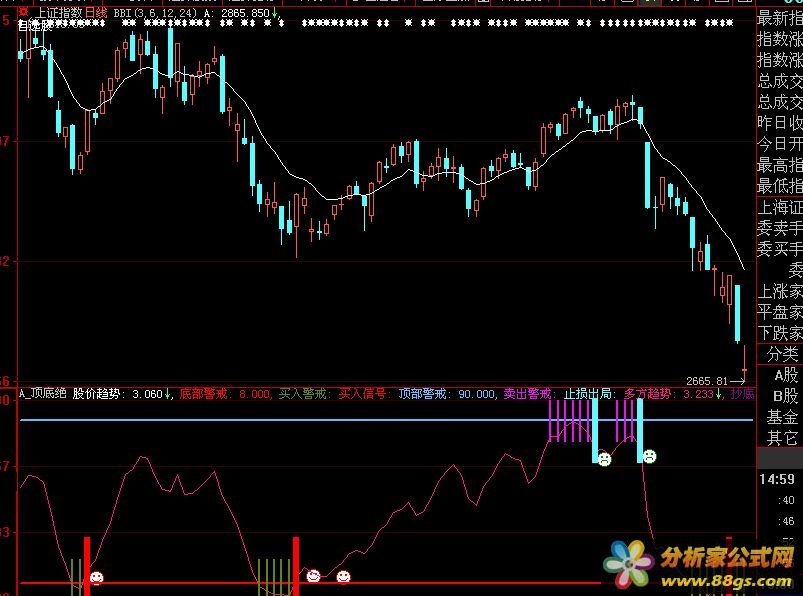Click the 分类 header button

tap(780, 354)
